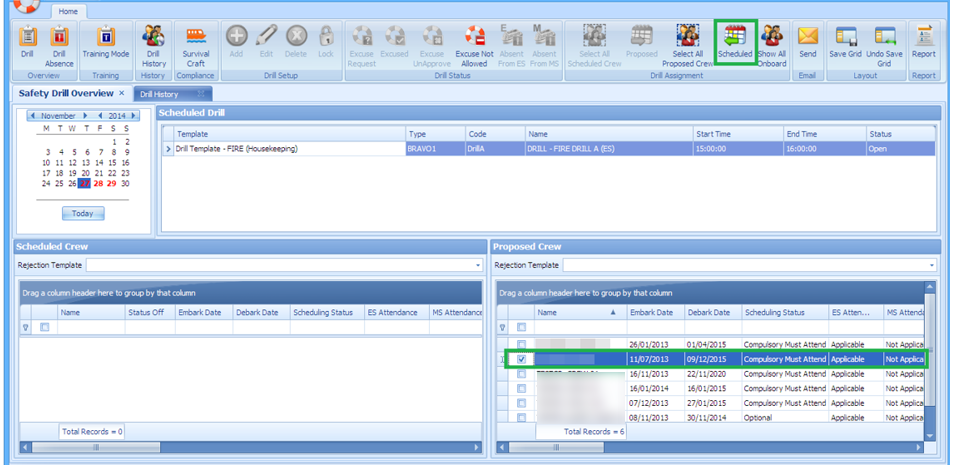This screenshot has height=465, width=953.
Task: Toggle Proposed Crew header checkbox
Action: pos(521,327)
